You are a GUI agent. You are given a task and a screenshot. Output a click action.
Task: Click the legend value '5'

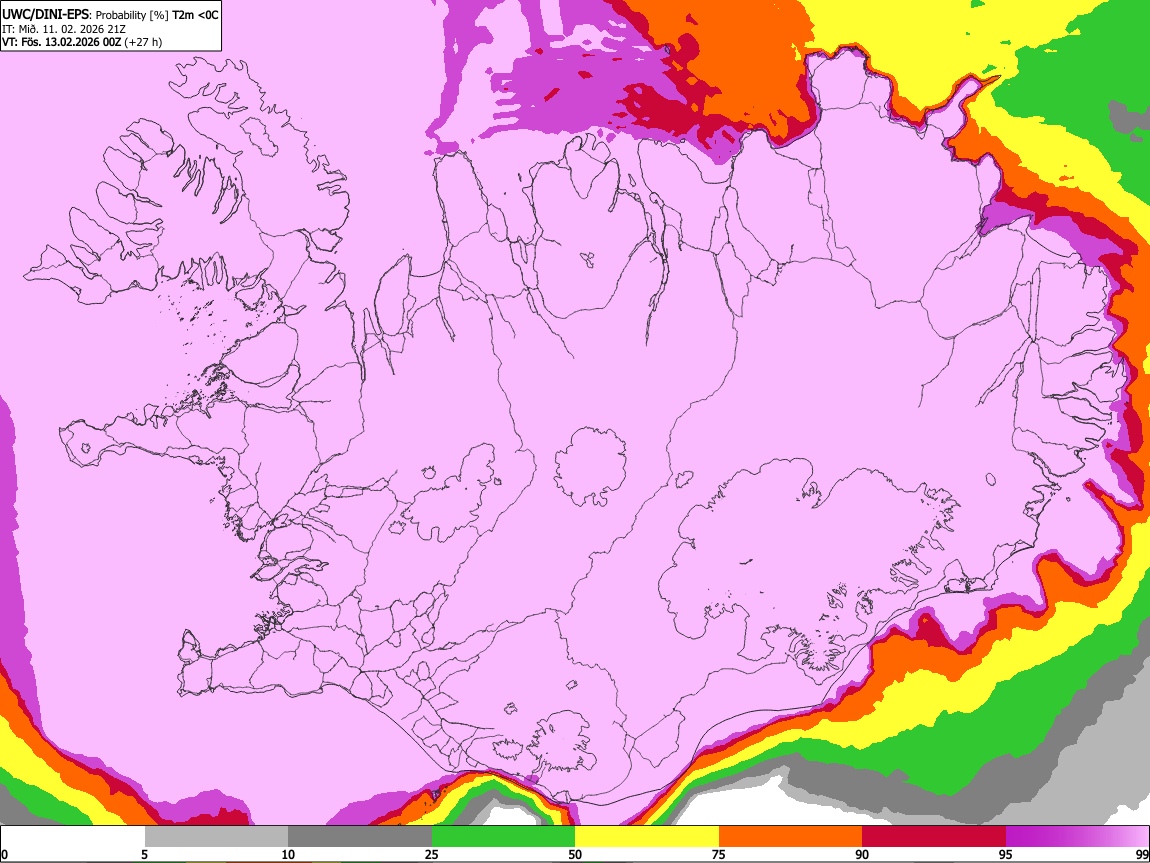point(144,854)
